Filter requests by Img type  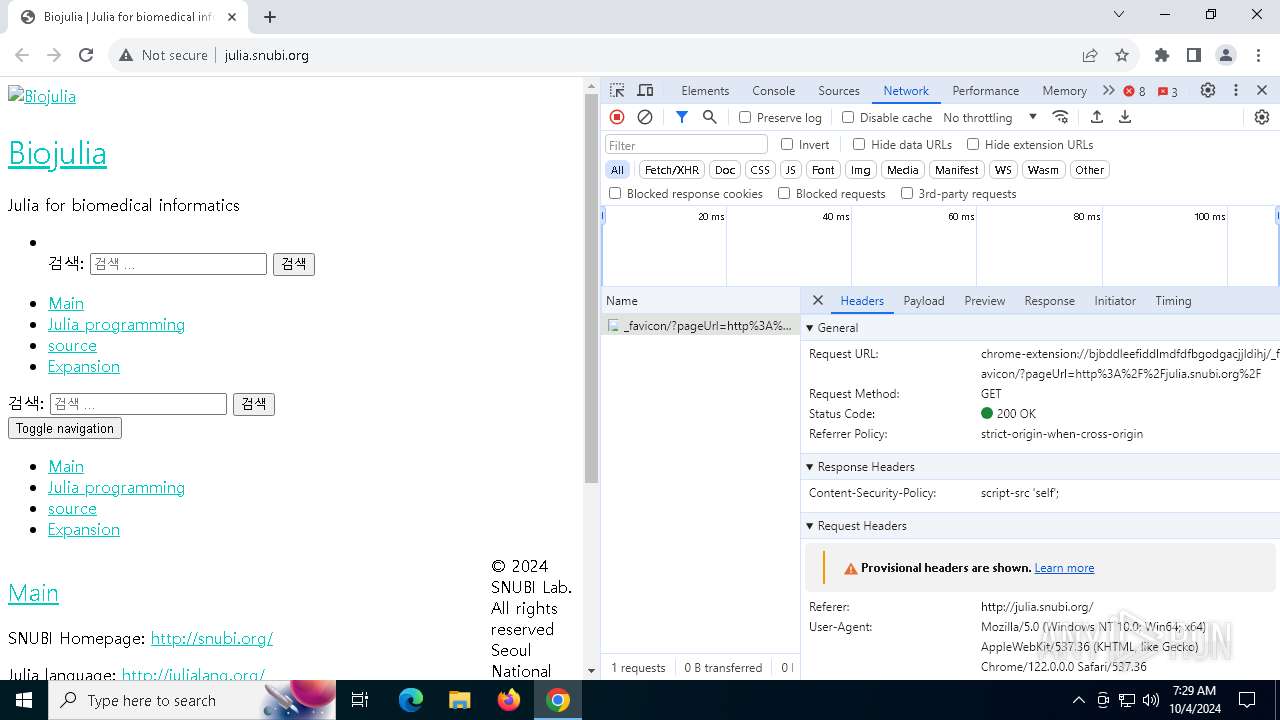point(861,170)
